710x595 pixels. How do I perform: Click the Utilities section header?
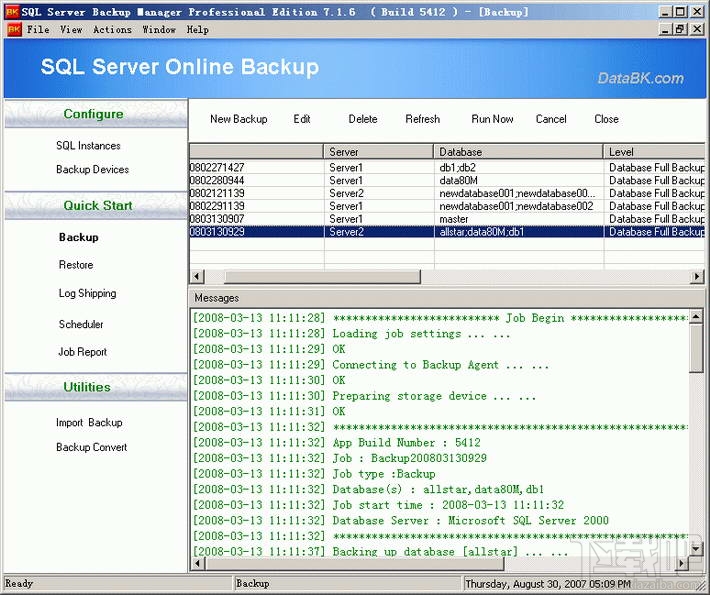pyautogui.click(x=96, y=387)
